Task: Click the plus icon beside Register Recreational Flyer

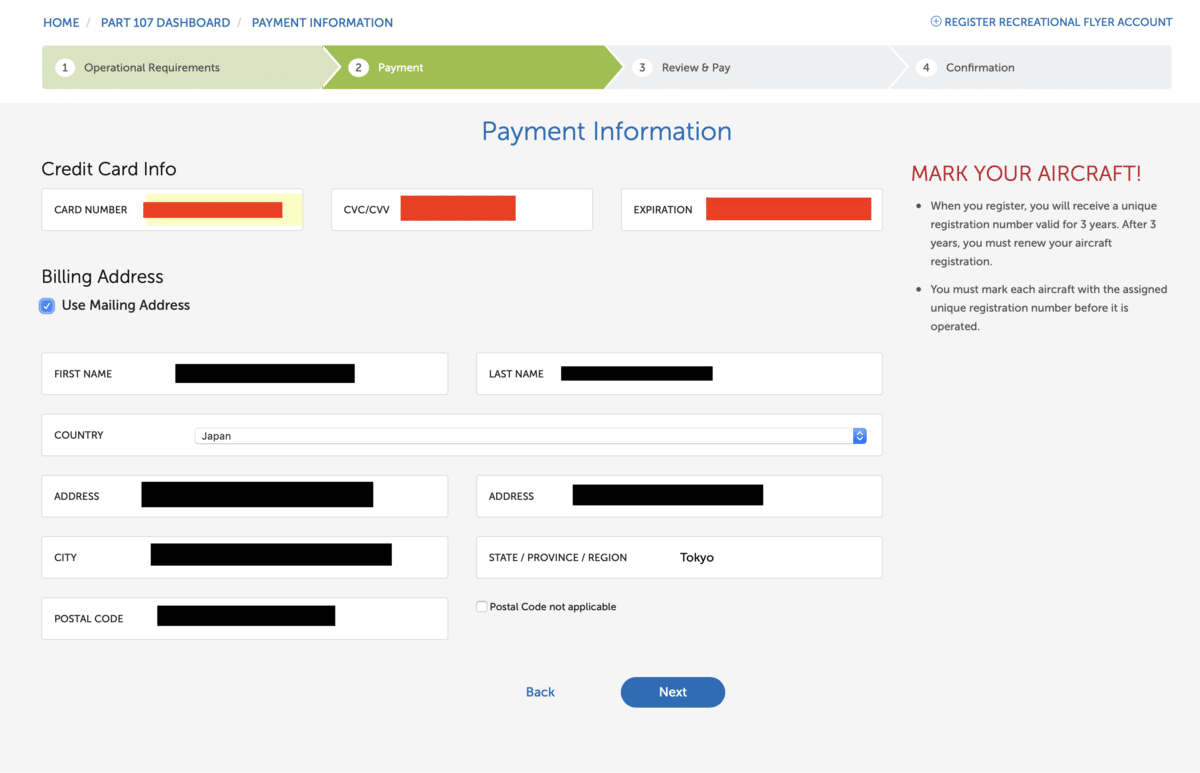Action: tap(936, 22)
